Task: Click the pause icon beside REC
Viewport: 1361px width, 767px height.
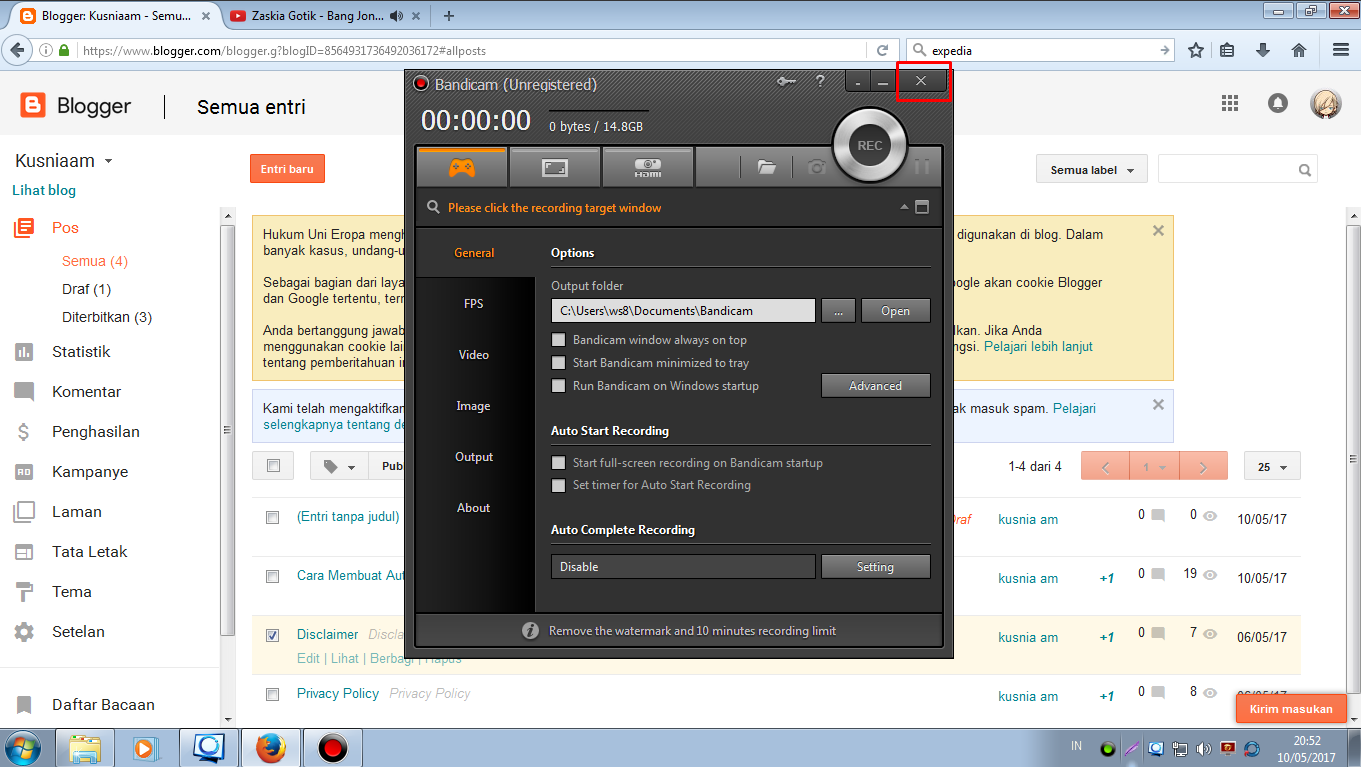Action: click(x=921, y=167)
